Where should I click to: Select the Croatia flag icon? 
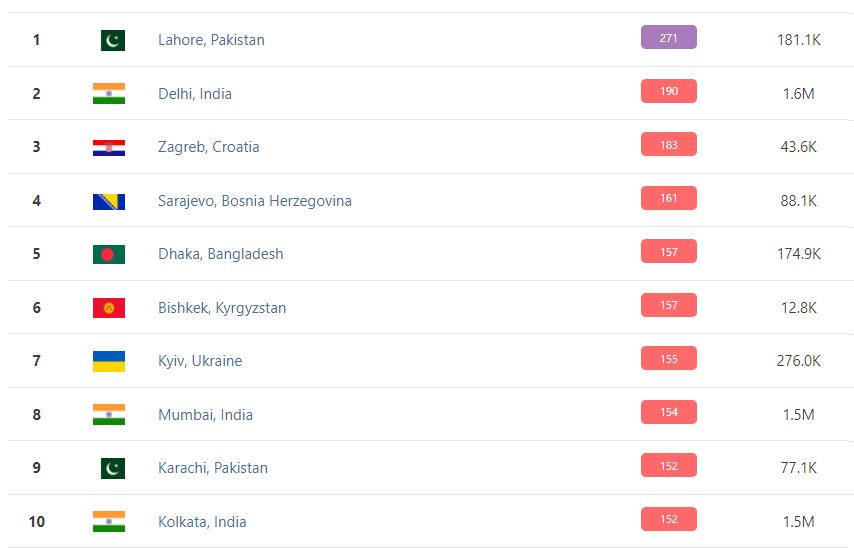tap(109, 147)
